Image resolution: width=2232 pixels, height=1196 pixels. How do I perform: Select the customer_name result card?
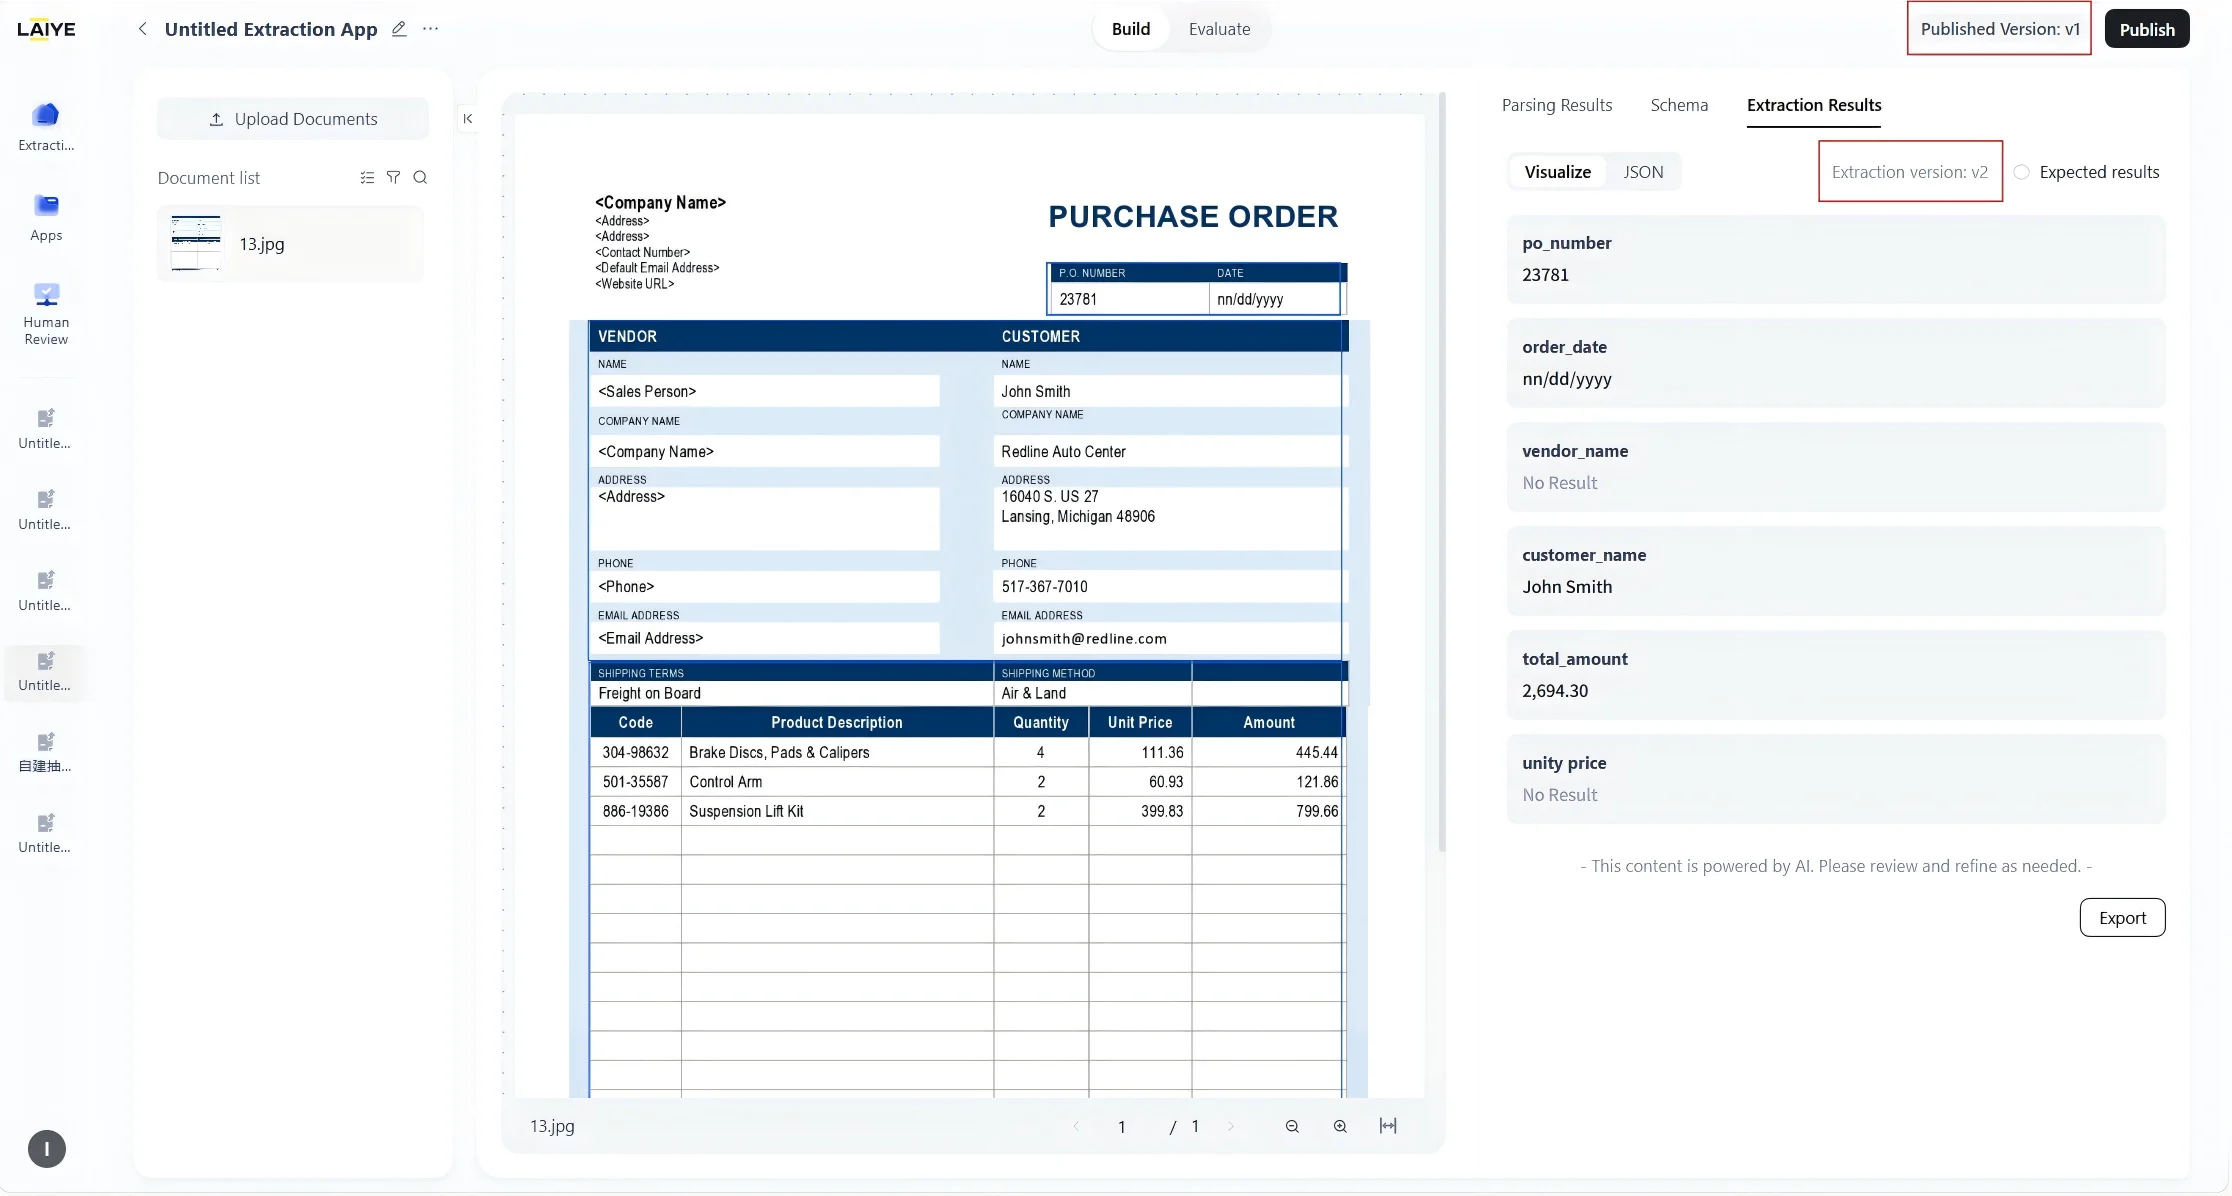point(1836,571)
